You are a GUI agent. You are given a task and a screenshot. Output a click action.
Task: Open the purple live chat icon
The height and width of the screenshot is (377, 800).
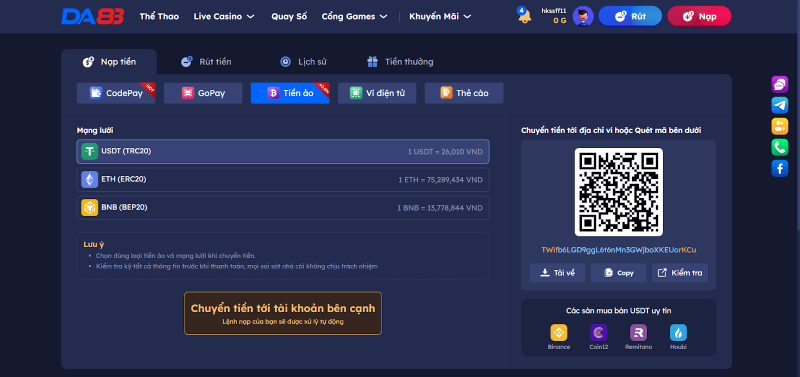coord(779,84)
